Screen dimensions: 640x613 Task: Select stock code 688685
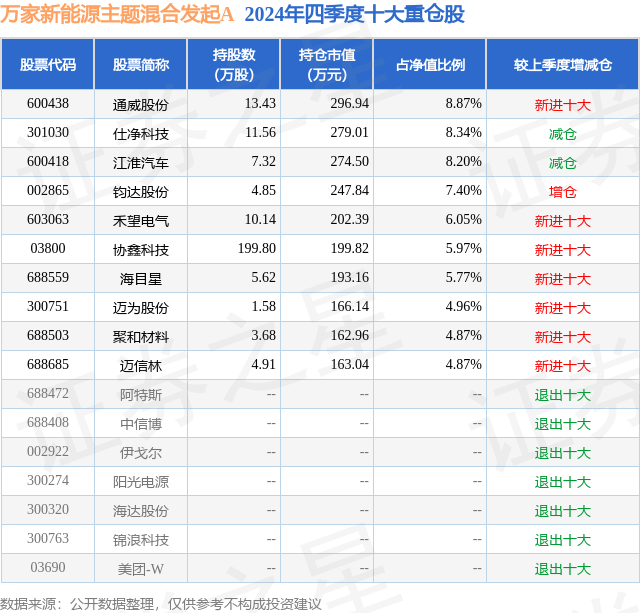coord(48,364)
